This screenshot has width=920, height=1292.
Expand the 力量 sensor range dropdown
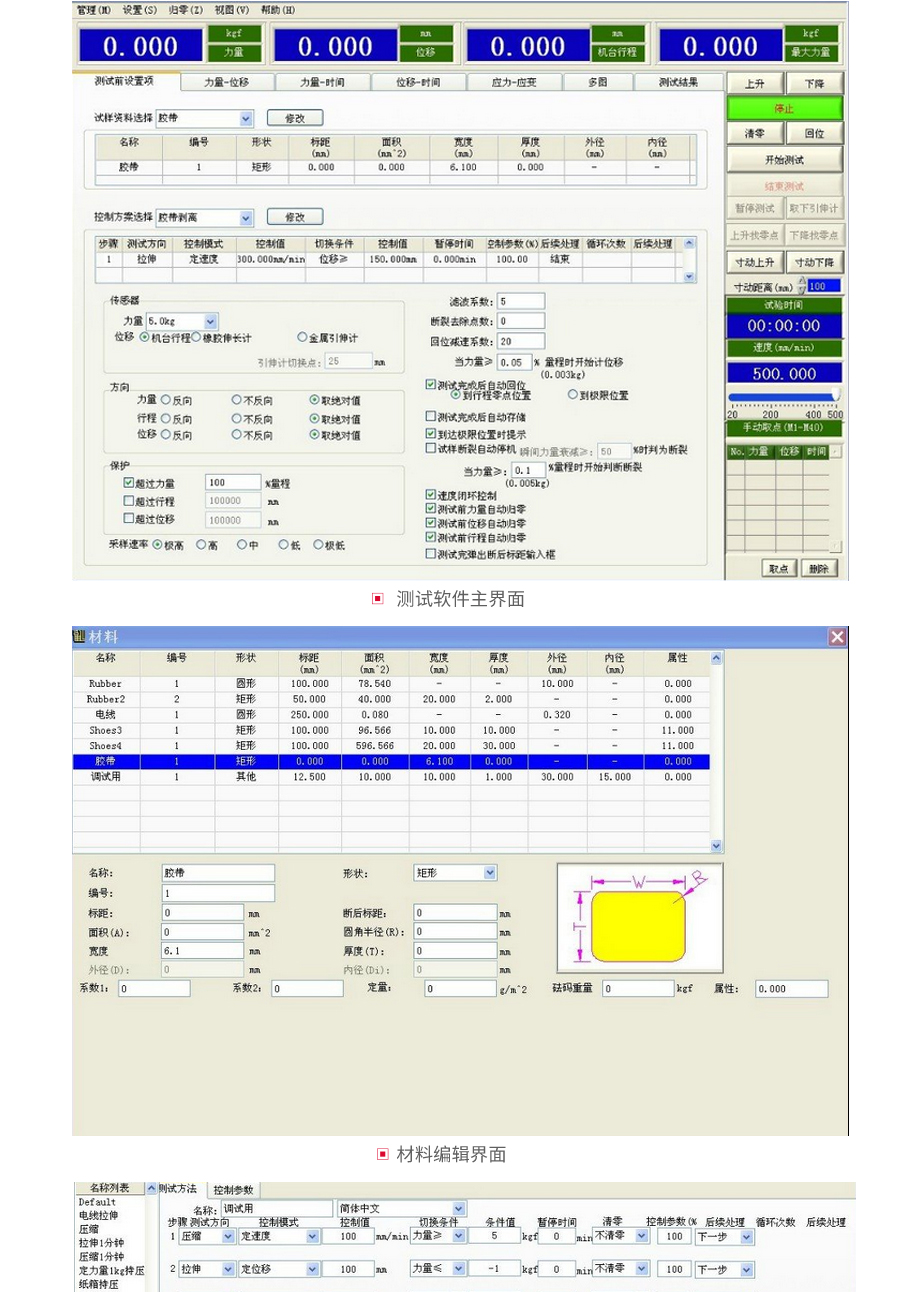[210, 322]
